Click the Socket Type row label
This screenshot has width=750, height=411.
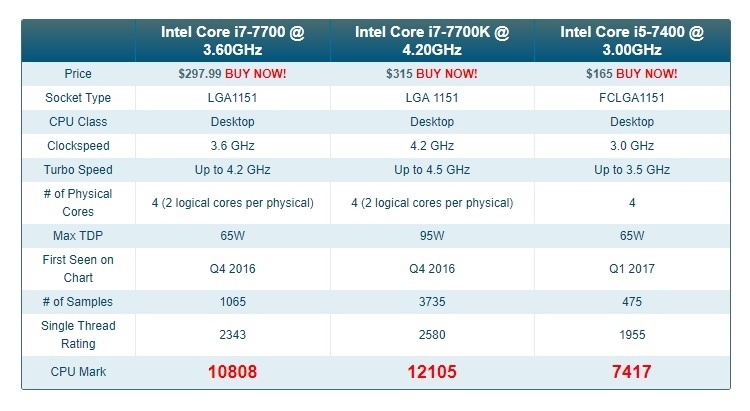tap(78, 98)
